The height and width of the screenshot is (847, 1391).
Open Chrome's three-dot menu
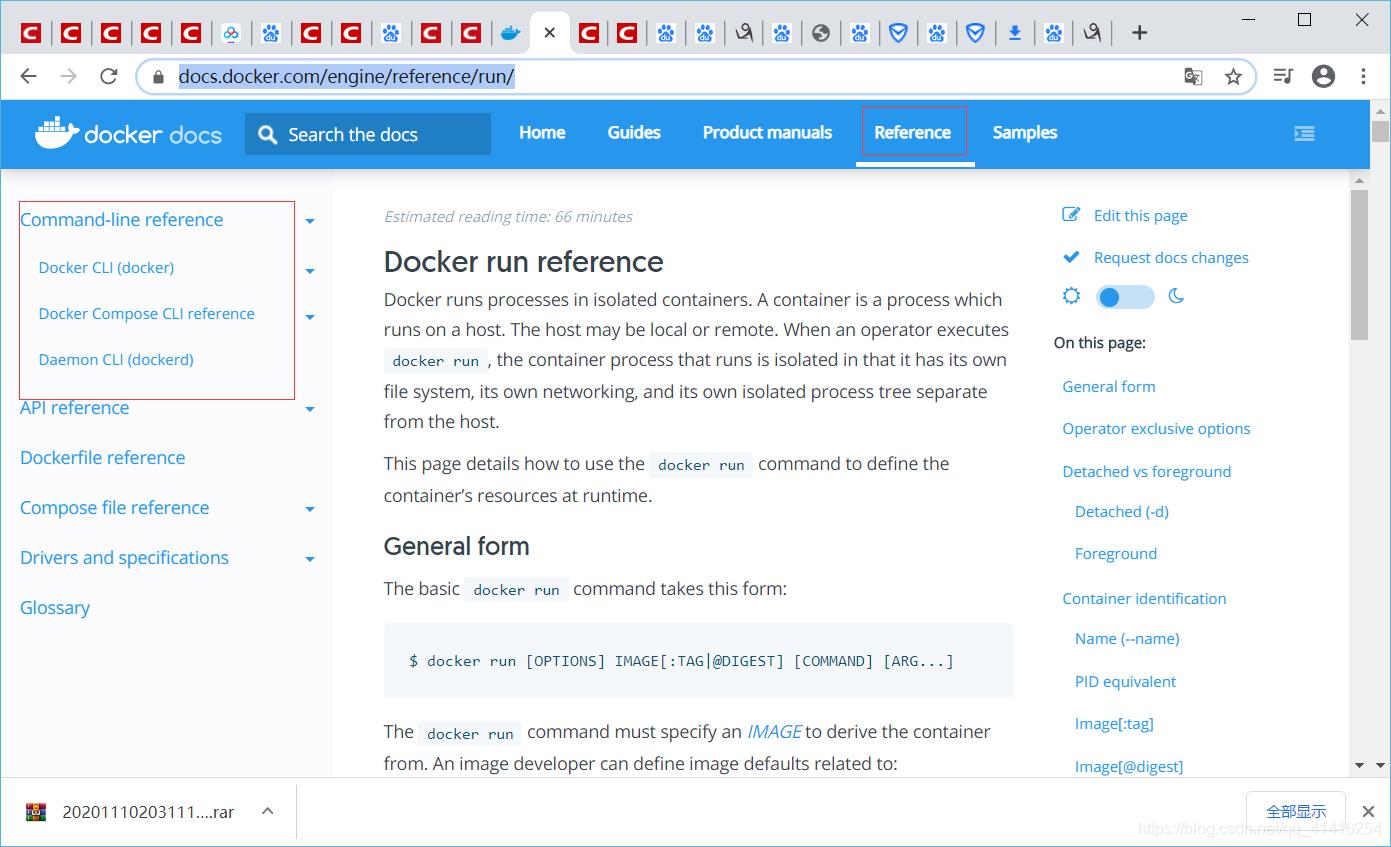point(1363,76)
